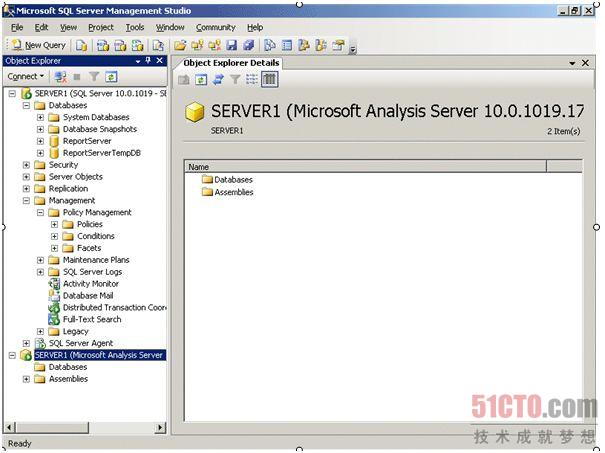Open the Tools menu

click(x=135, y=27)
